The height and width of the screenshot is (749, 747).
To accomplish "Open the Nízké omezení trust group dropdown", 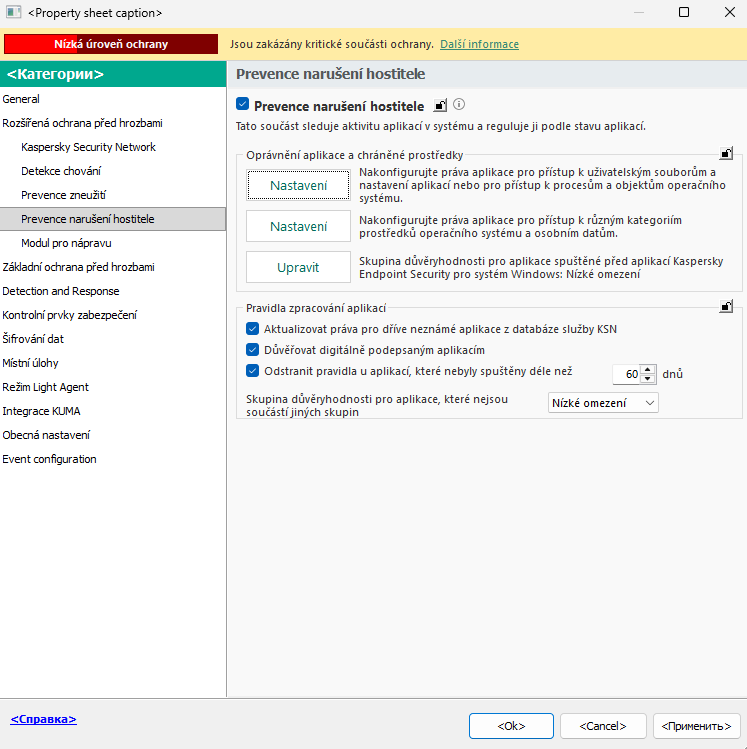I will pos(604,402).
